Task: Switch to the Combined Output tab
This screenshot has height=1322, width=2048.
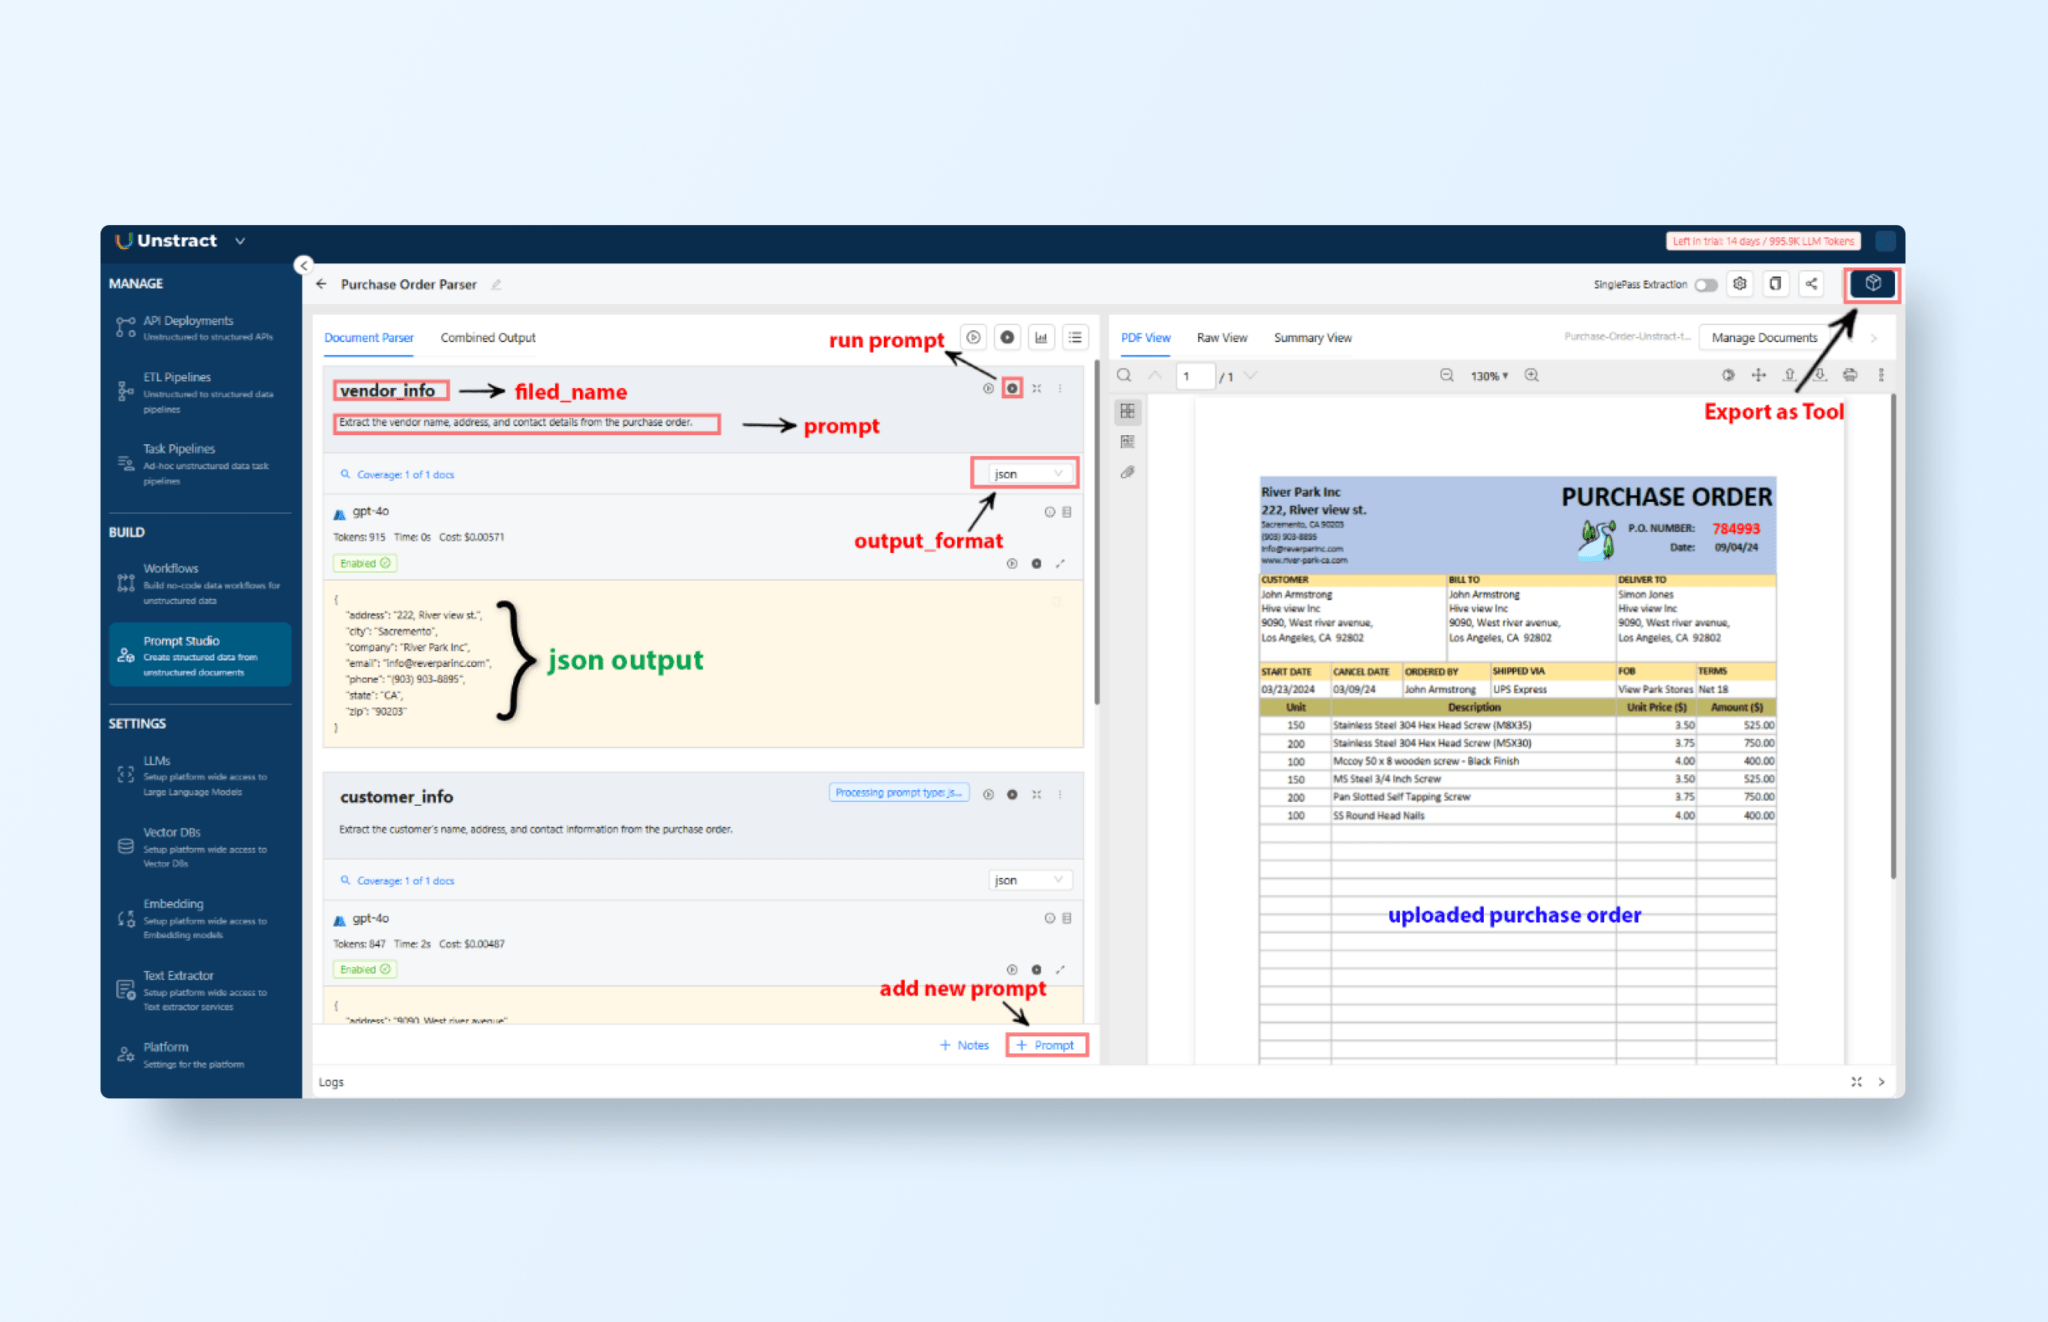Action: click(x=486, y=337)
